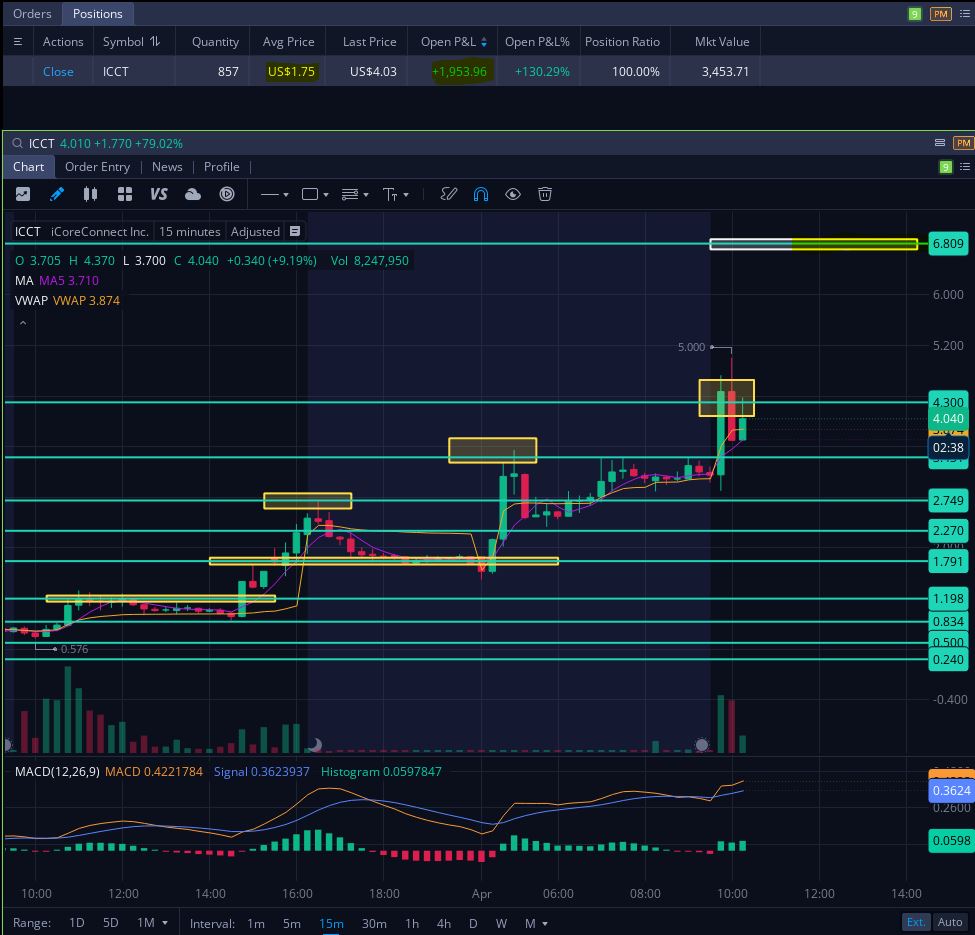Select the 15m interval
Viewport: 975px width, 935px height.
click(331, 924)
